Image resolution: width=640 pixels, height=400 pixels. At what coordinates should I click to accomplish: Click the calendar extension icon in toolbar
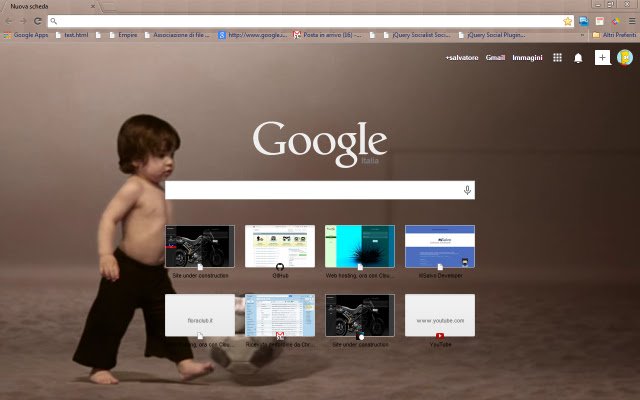(600, 21)
